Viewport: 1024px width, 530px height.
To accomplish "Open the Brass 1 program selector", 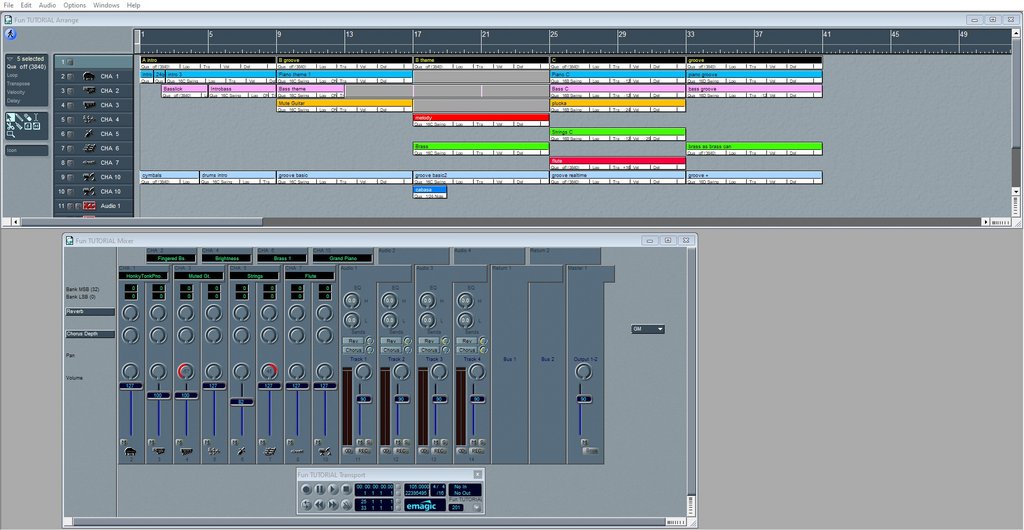I will pyautogui.click(x=281, y=258).
